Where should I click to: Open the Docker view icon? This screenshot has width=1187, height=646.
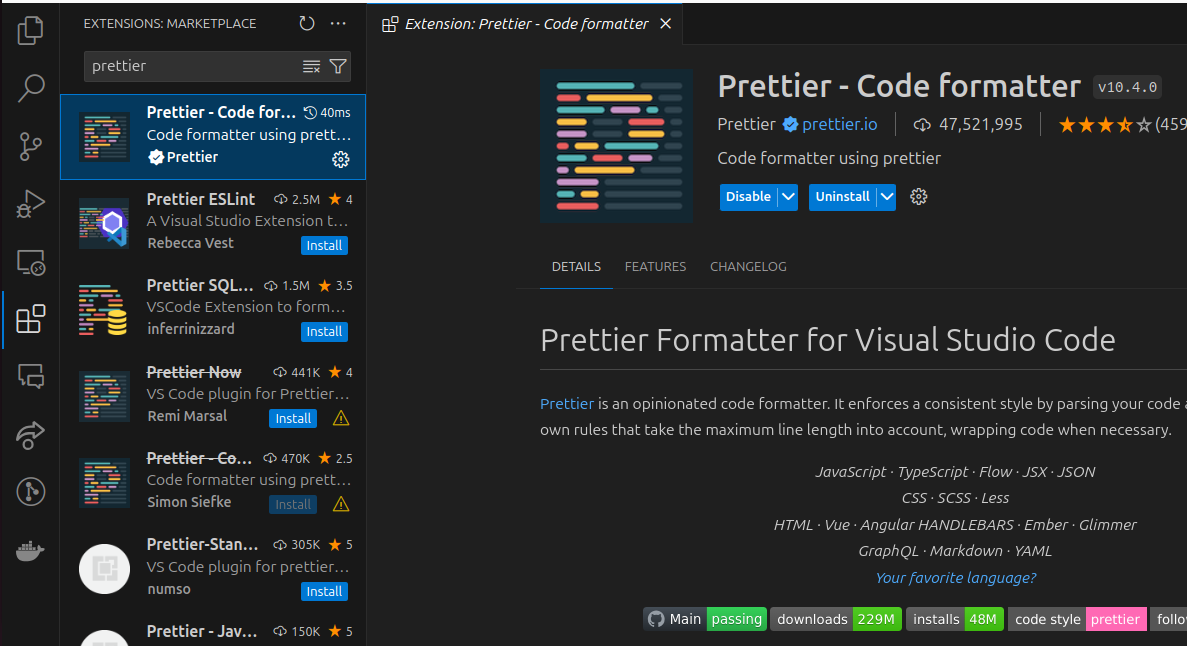(x=30, y=551)
